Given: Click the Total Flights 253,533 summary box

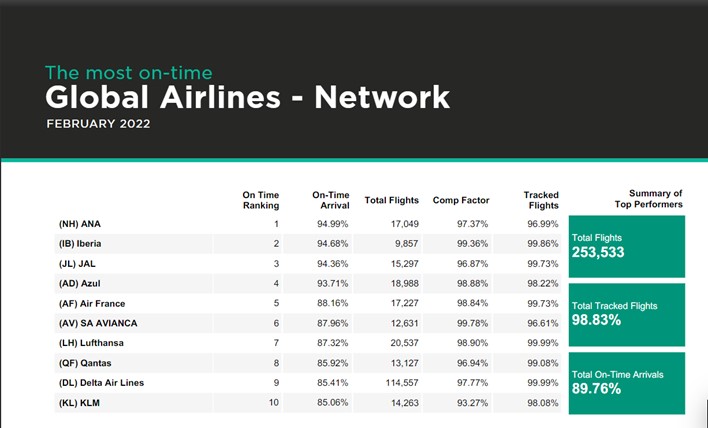Looking at the screenshot, I should 627,247.
